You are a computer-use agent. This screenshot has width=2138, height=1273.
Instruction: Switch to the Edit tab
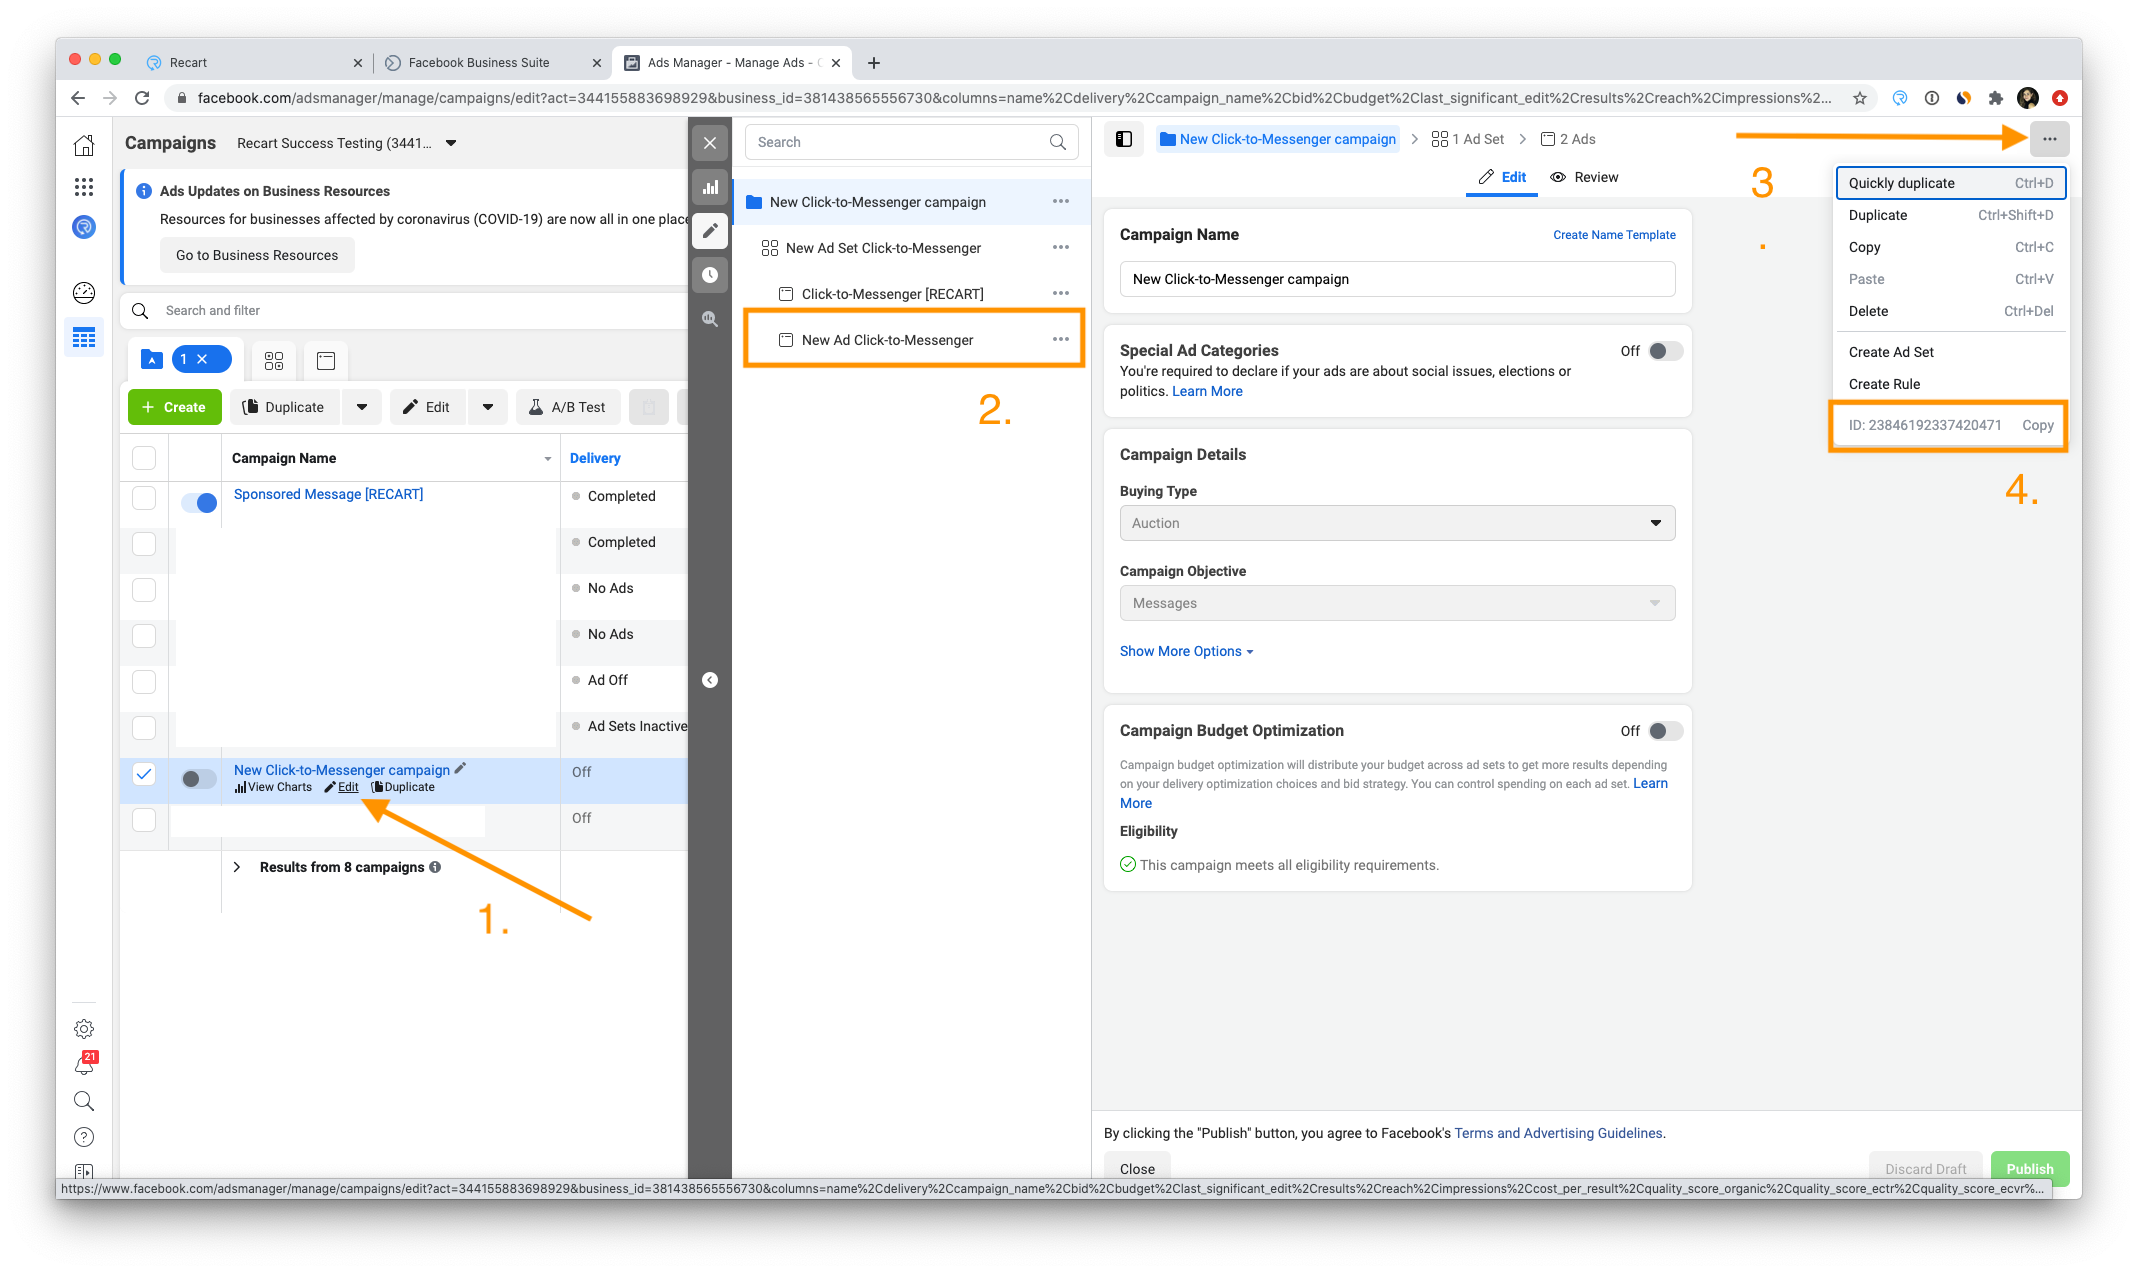tap(1502, 177)
